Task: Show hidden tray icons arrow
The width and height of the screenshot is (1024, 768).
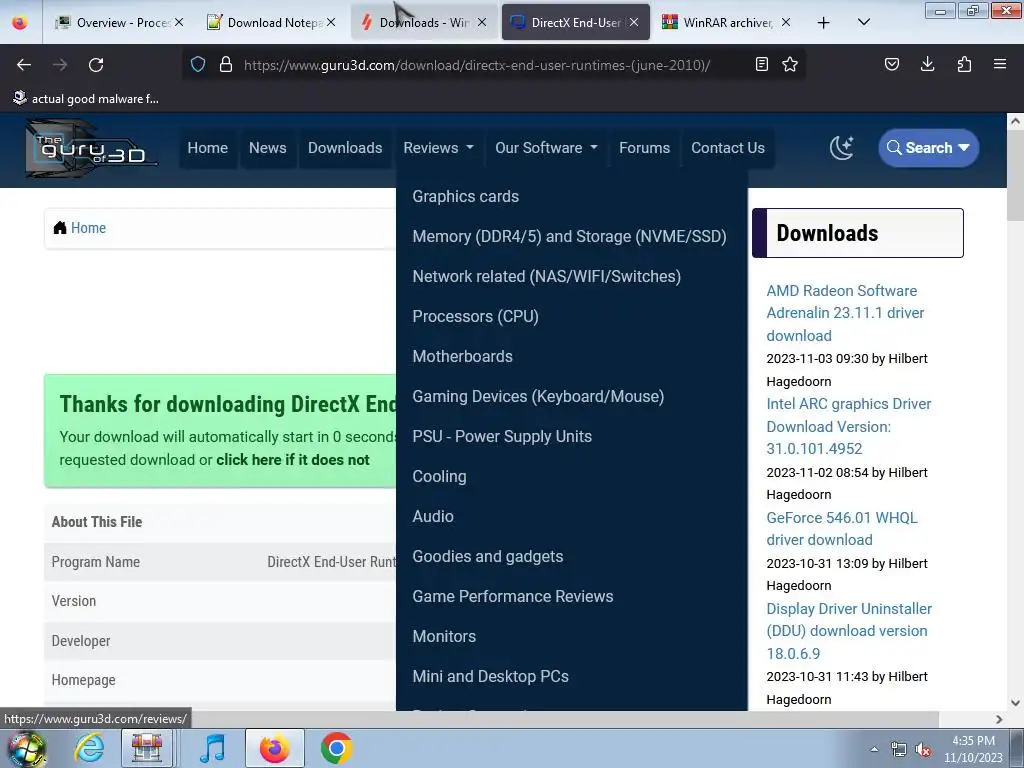Action: pyautogui.click(x=874, y=750)
